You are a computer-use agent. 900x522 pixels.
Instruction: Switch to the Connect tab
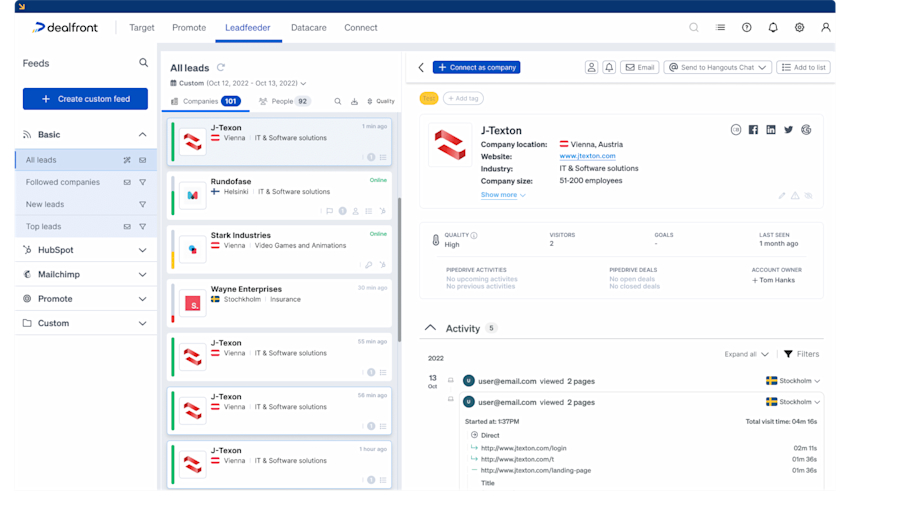[360, 28]
